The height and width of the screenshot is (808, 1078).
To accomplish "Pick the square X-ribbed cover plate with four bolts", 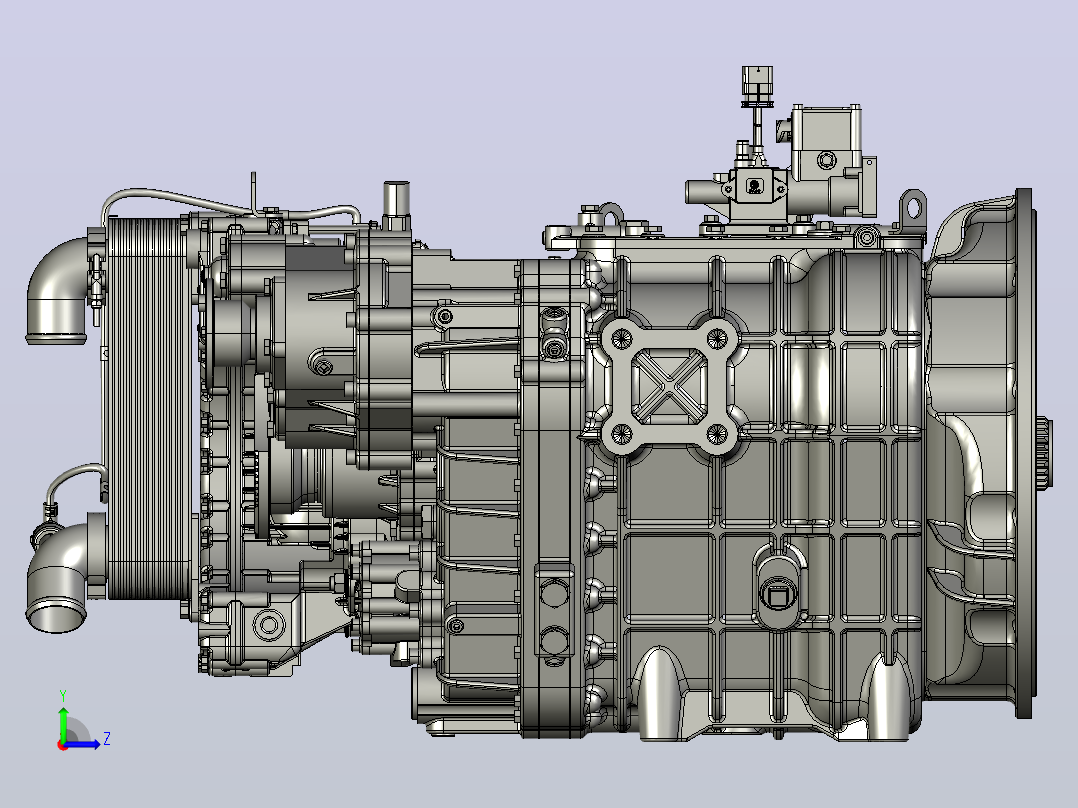I will (x=670, y=385).
